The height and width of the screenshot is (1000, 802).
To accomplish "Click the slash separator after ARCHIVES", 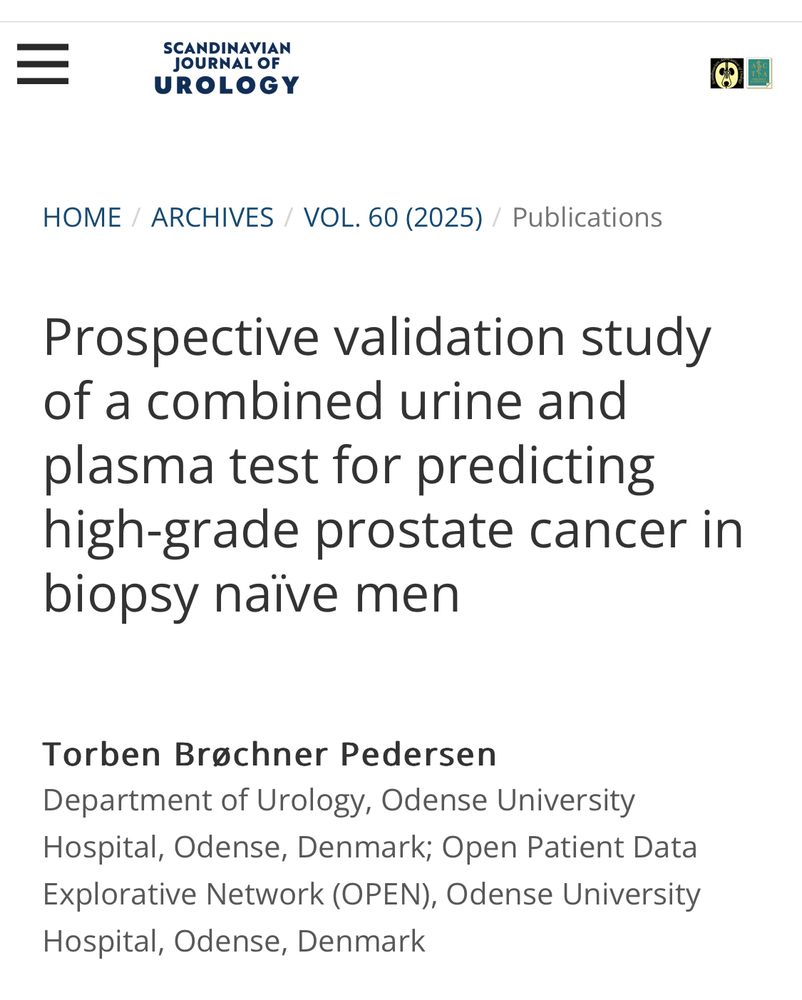I will pyautogui.click(x=289, y=217).
